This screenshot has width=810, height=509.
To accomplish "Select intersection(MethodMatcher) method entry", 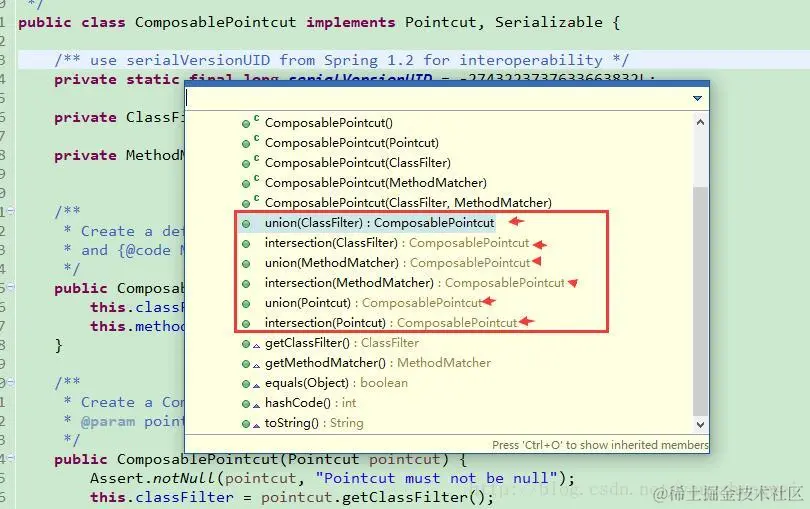I will pos(415,283).
